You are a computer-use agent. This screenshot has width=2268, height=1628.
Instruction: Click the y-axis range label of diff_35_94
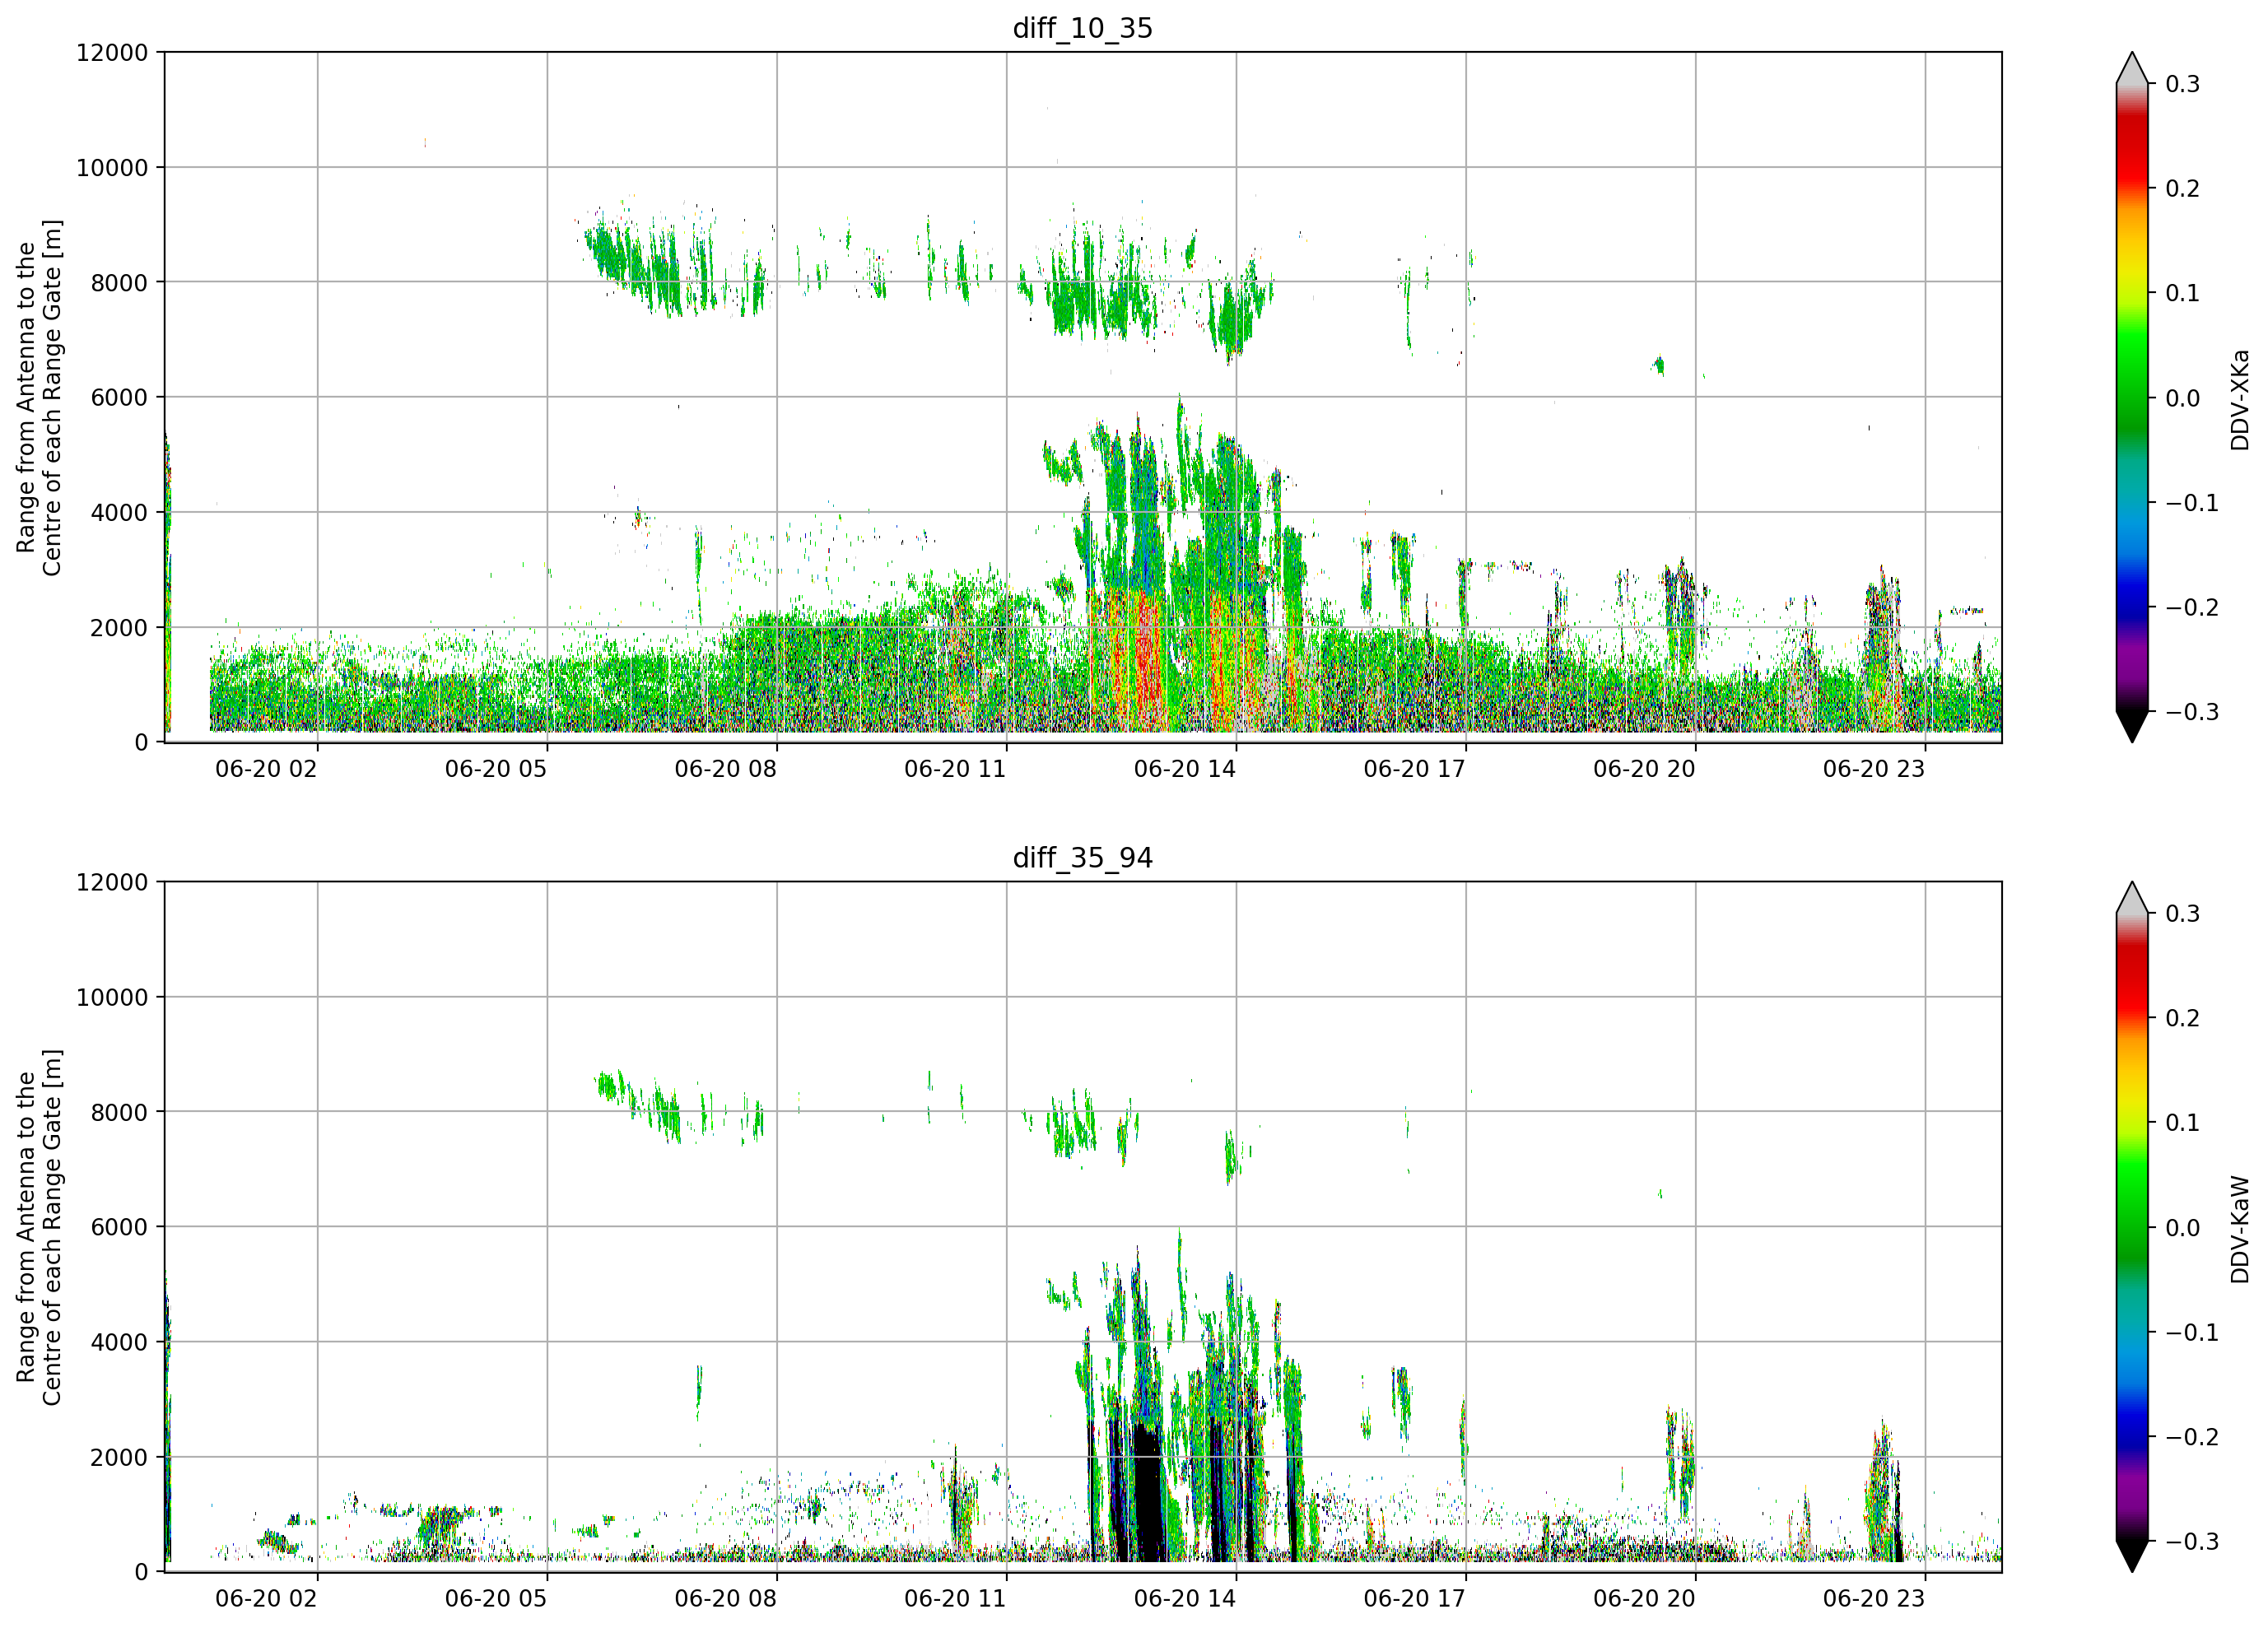(39, 1227)
